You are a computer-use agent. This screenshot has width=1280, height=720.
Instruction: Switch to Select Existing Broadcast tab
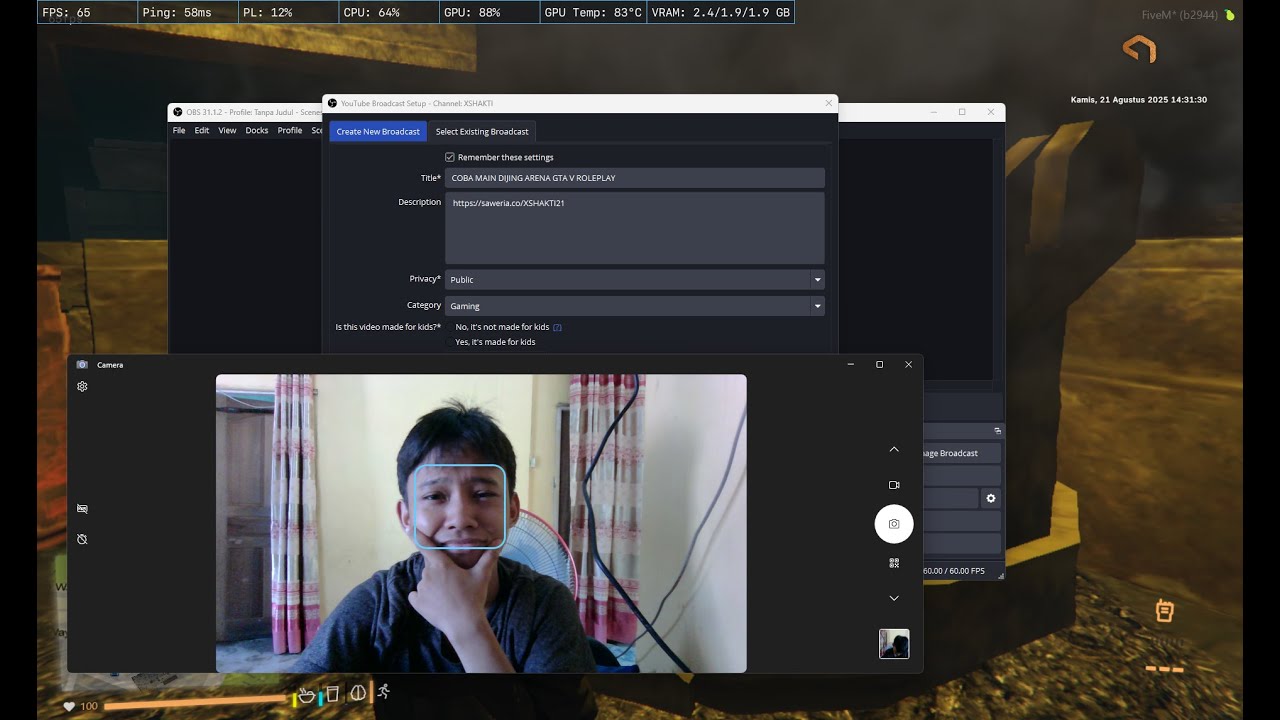click(x=482, y=132)
